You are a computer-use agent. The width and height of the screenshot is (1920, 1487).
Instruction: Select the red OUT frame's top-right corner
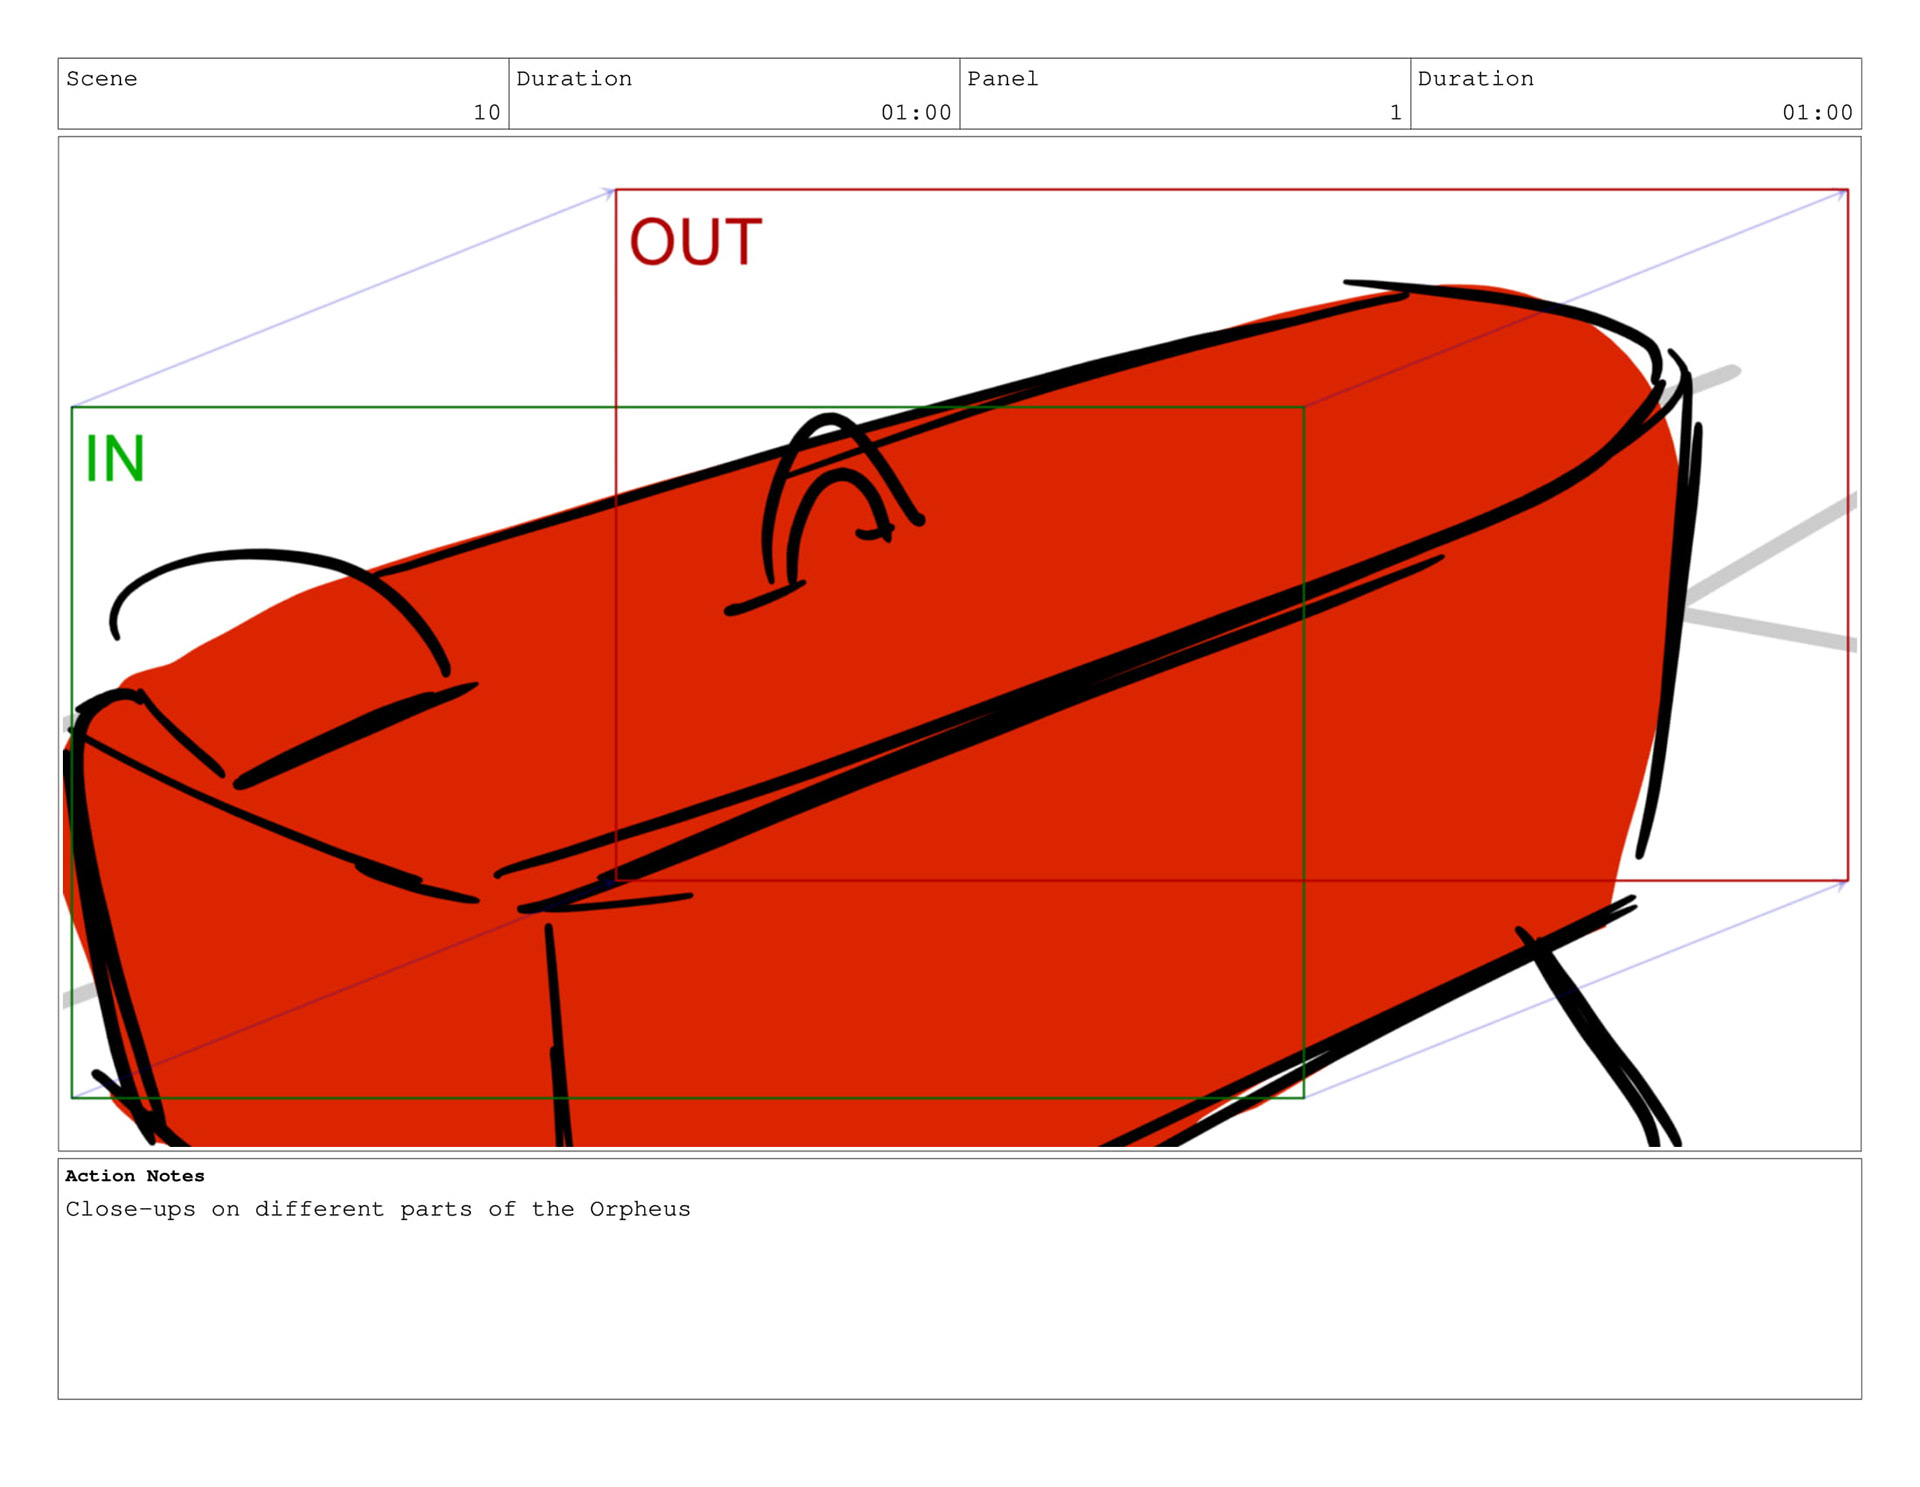1847,190
